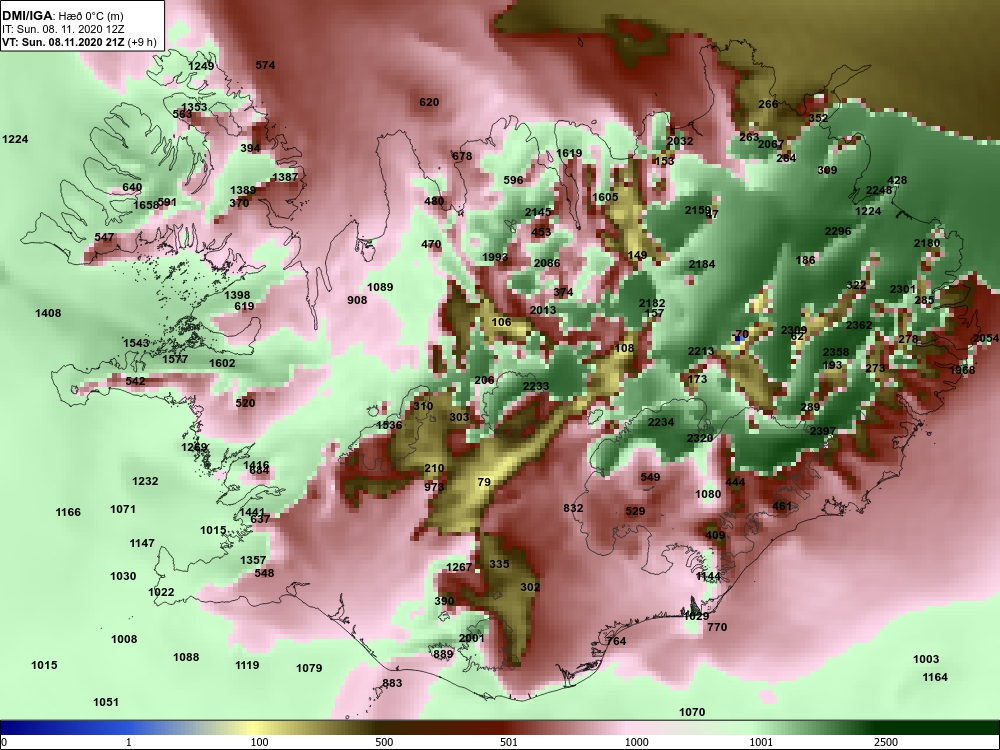Screen dimensions: 1000x750
Task: Click the legend label 100 on color scale
Action: pyautogui.click(x=260, y=742)
